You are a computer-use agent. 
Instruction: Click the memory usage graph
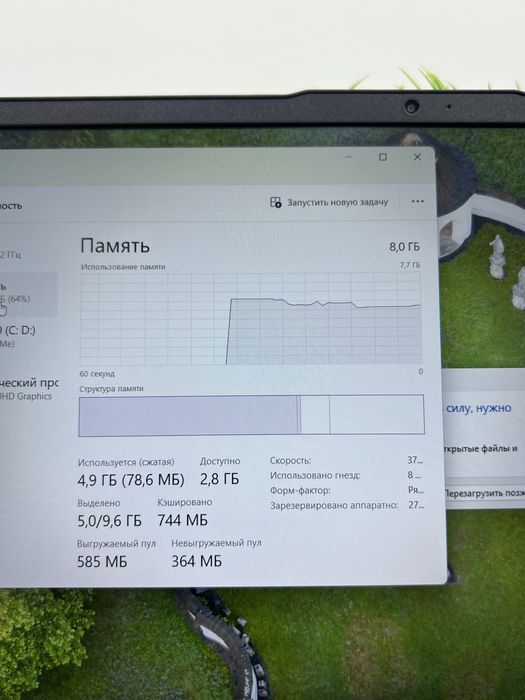pyautogui.click(x=251, y=319)
